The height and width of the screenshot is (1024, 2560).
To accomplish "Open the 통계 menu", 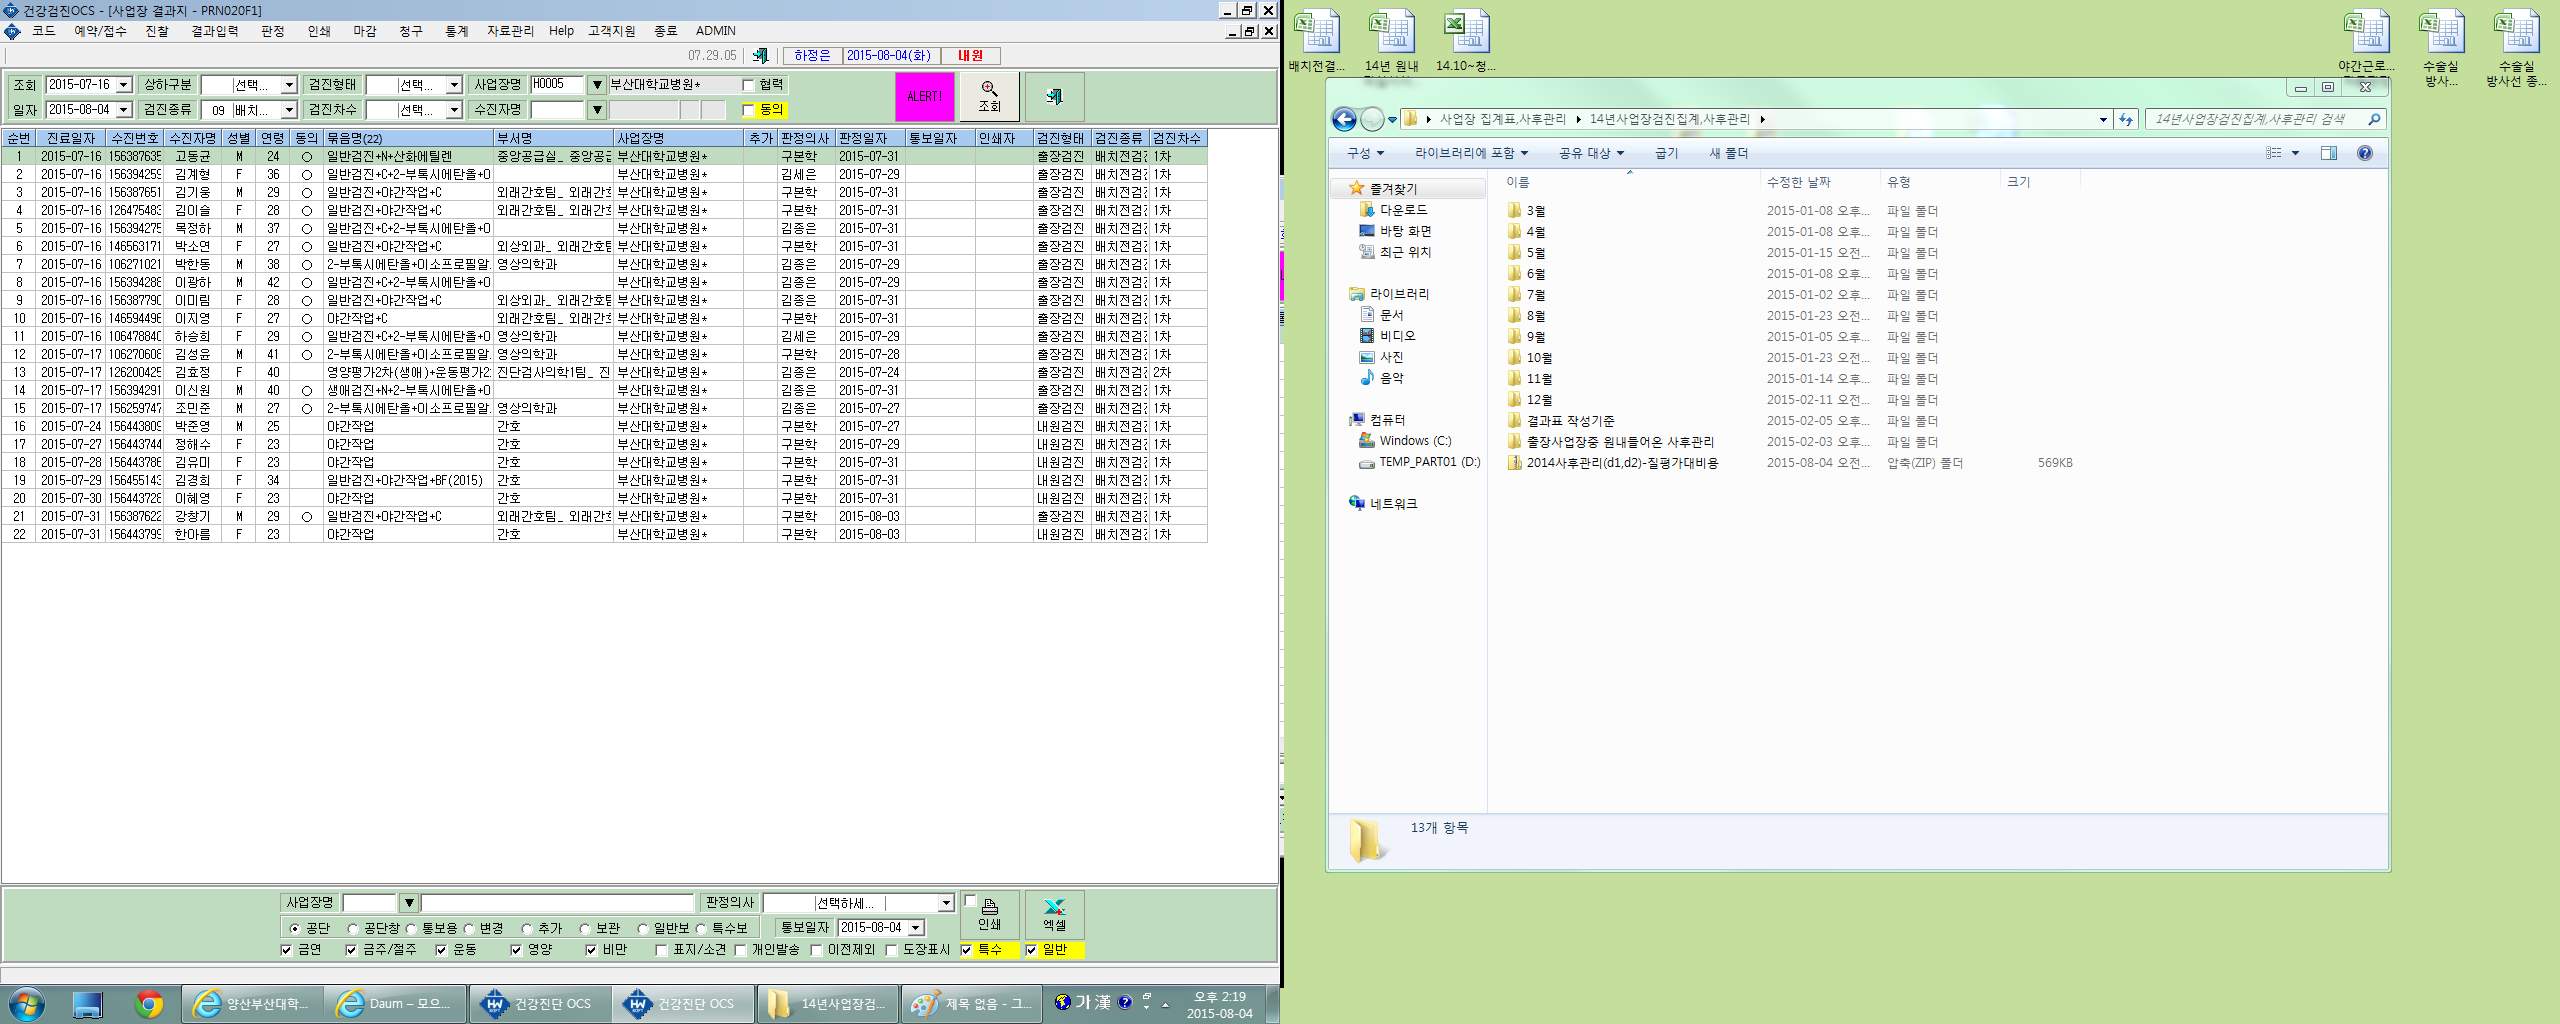I will pos(456,31).
